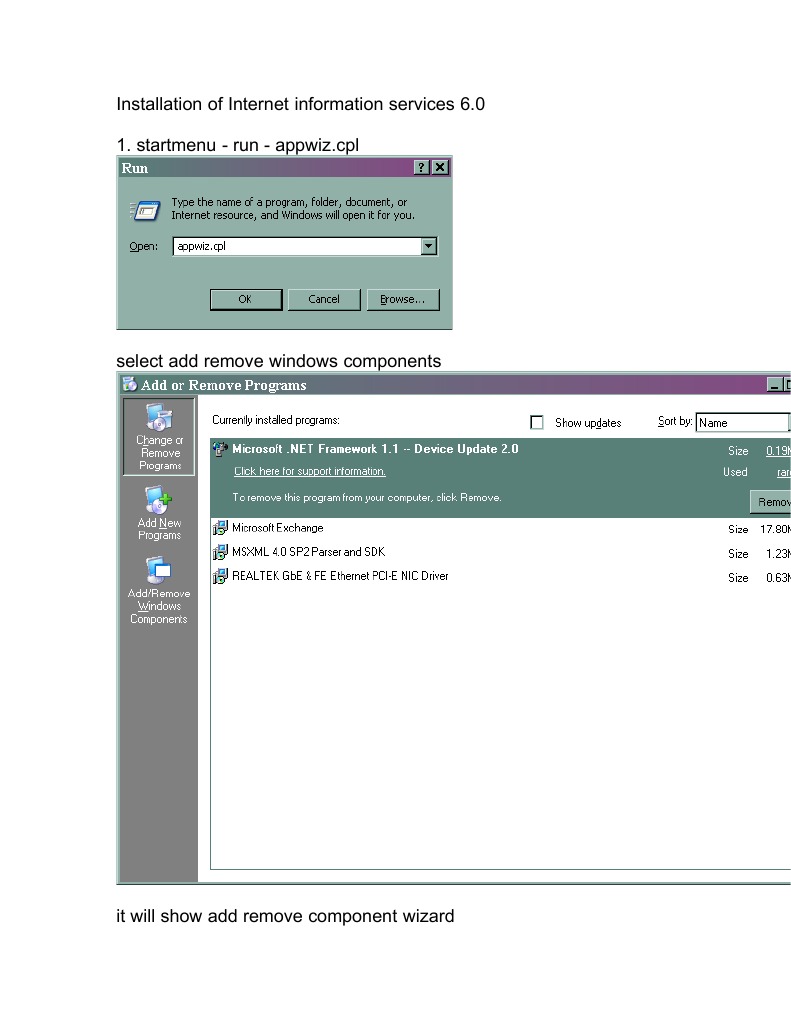This screenshot has width=791, height=1023.
Task: Click the Remove button for .NET Framework
Action: click(771, 502)
